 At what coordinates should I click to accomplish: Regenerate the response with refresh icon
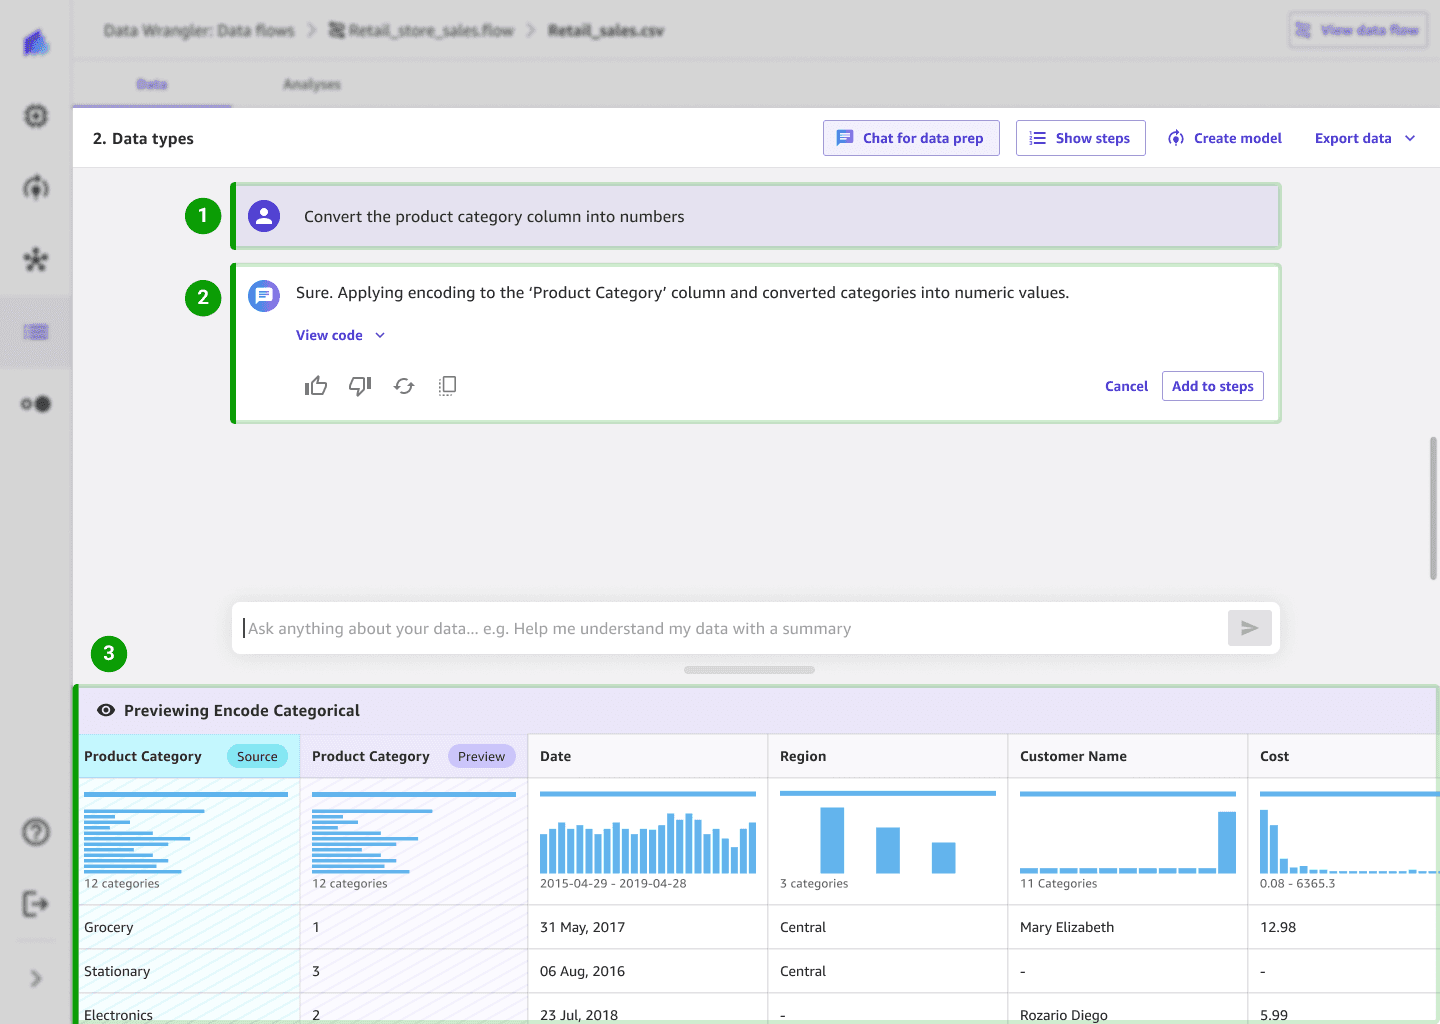[404, 386]
